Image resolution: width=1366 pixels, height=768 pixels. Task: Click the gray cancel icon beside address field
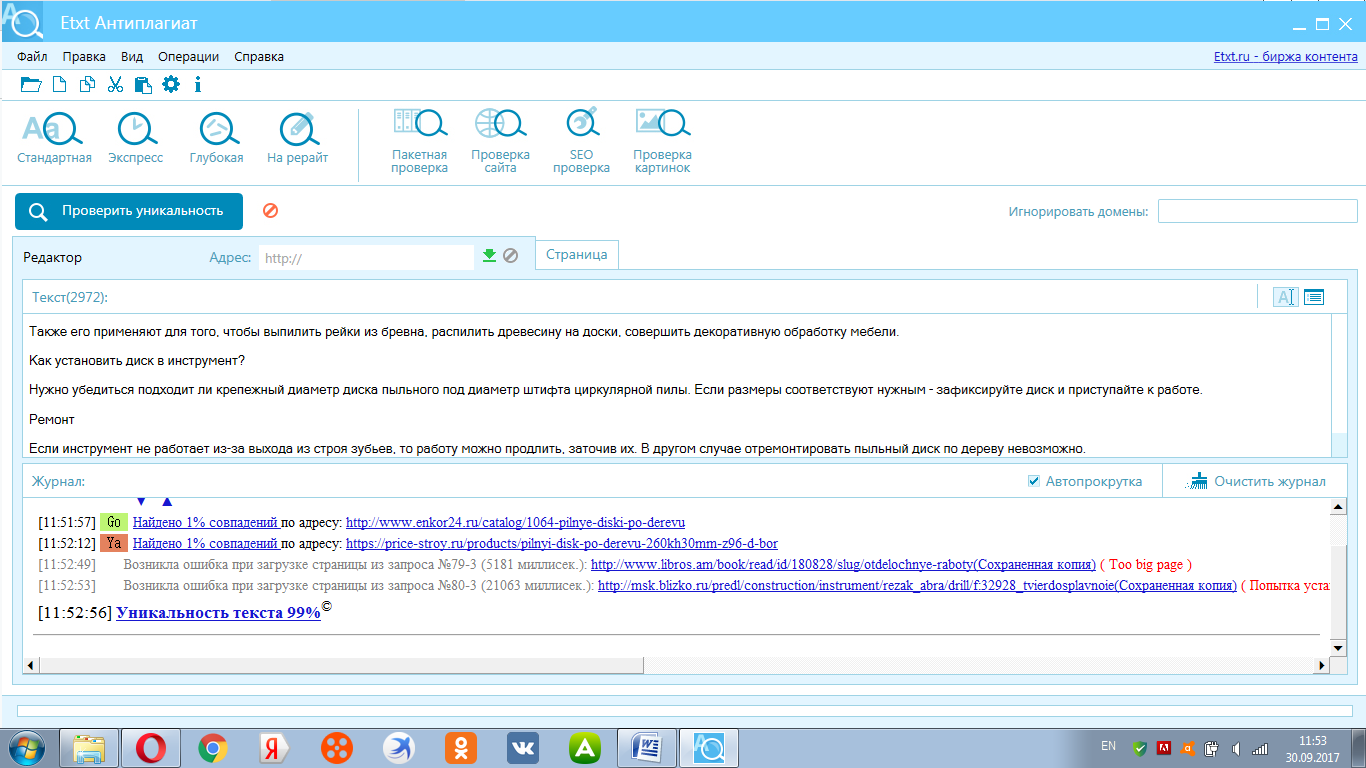[510, 256]
